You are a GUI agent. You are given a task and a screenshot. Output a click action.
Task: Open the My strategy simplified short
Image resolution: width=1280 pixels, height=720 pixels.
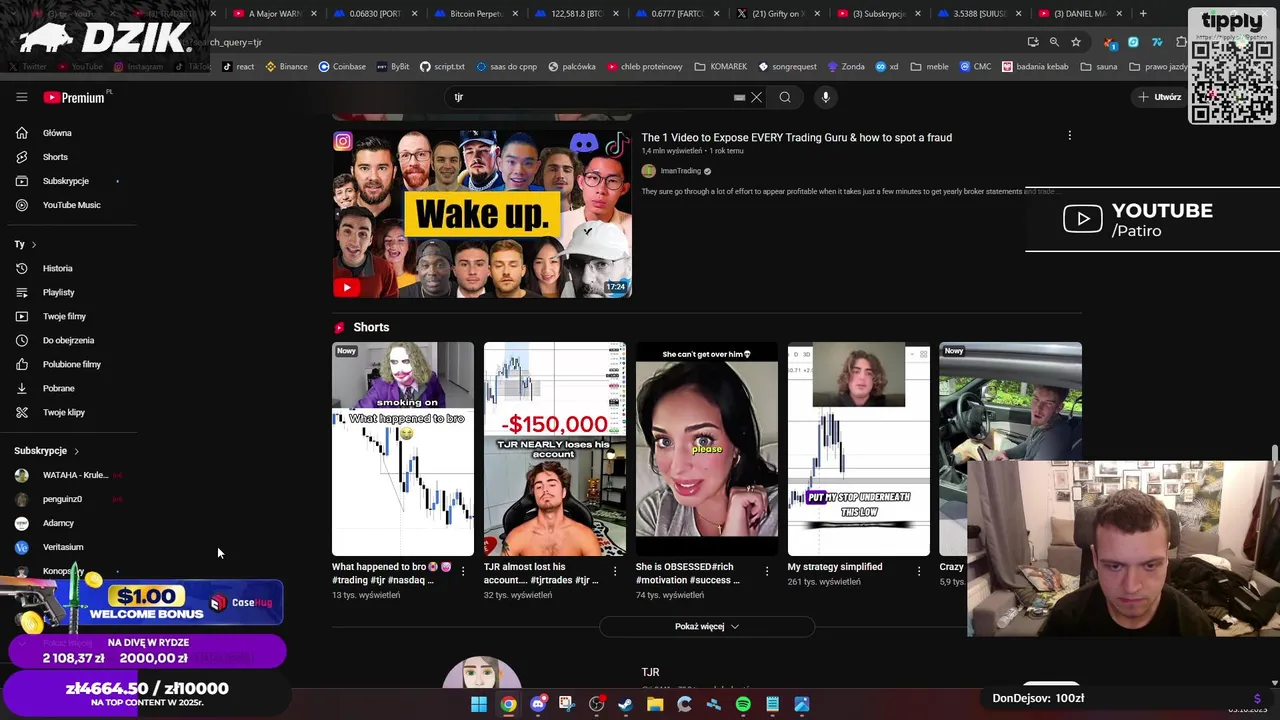858,449
